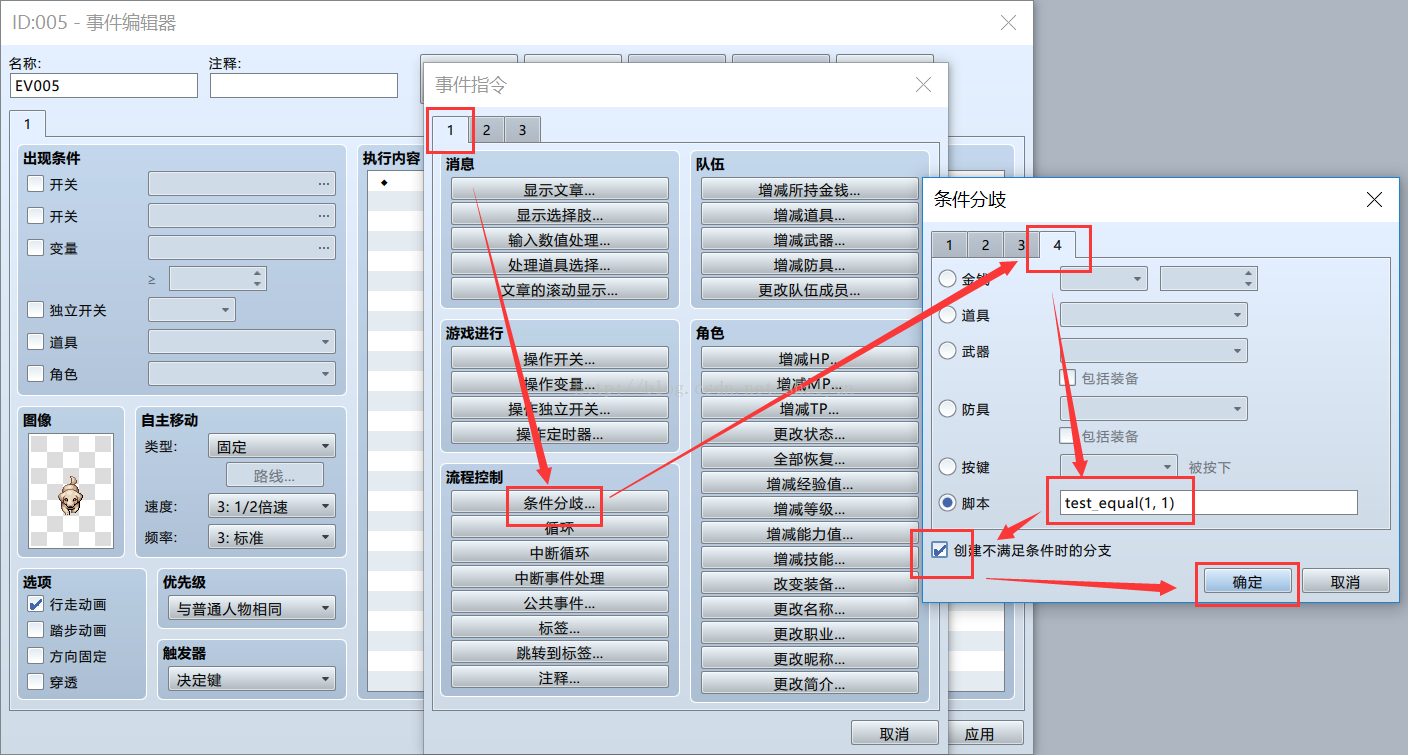Image resolution: width=1408 pixels, height=755 pixels.
Task: Open the 按键 dropdown in 条件分歧
Action: (x=1119, y=466)
